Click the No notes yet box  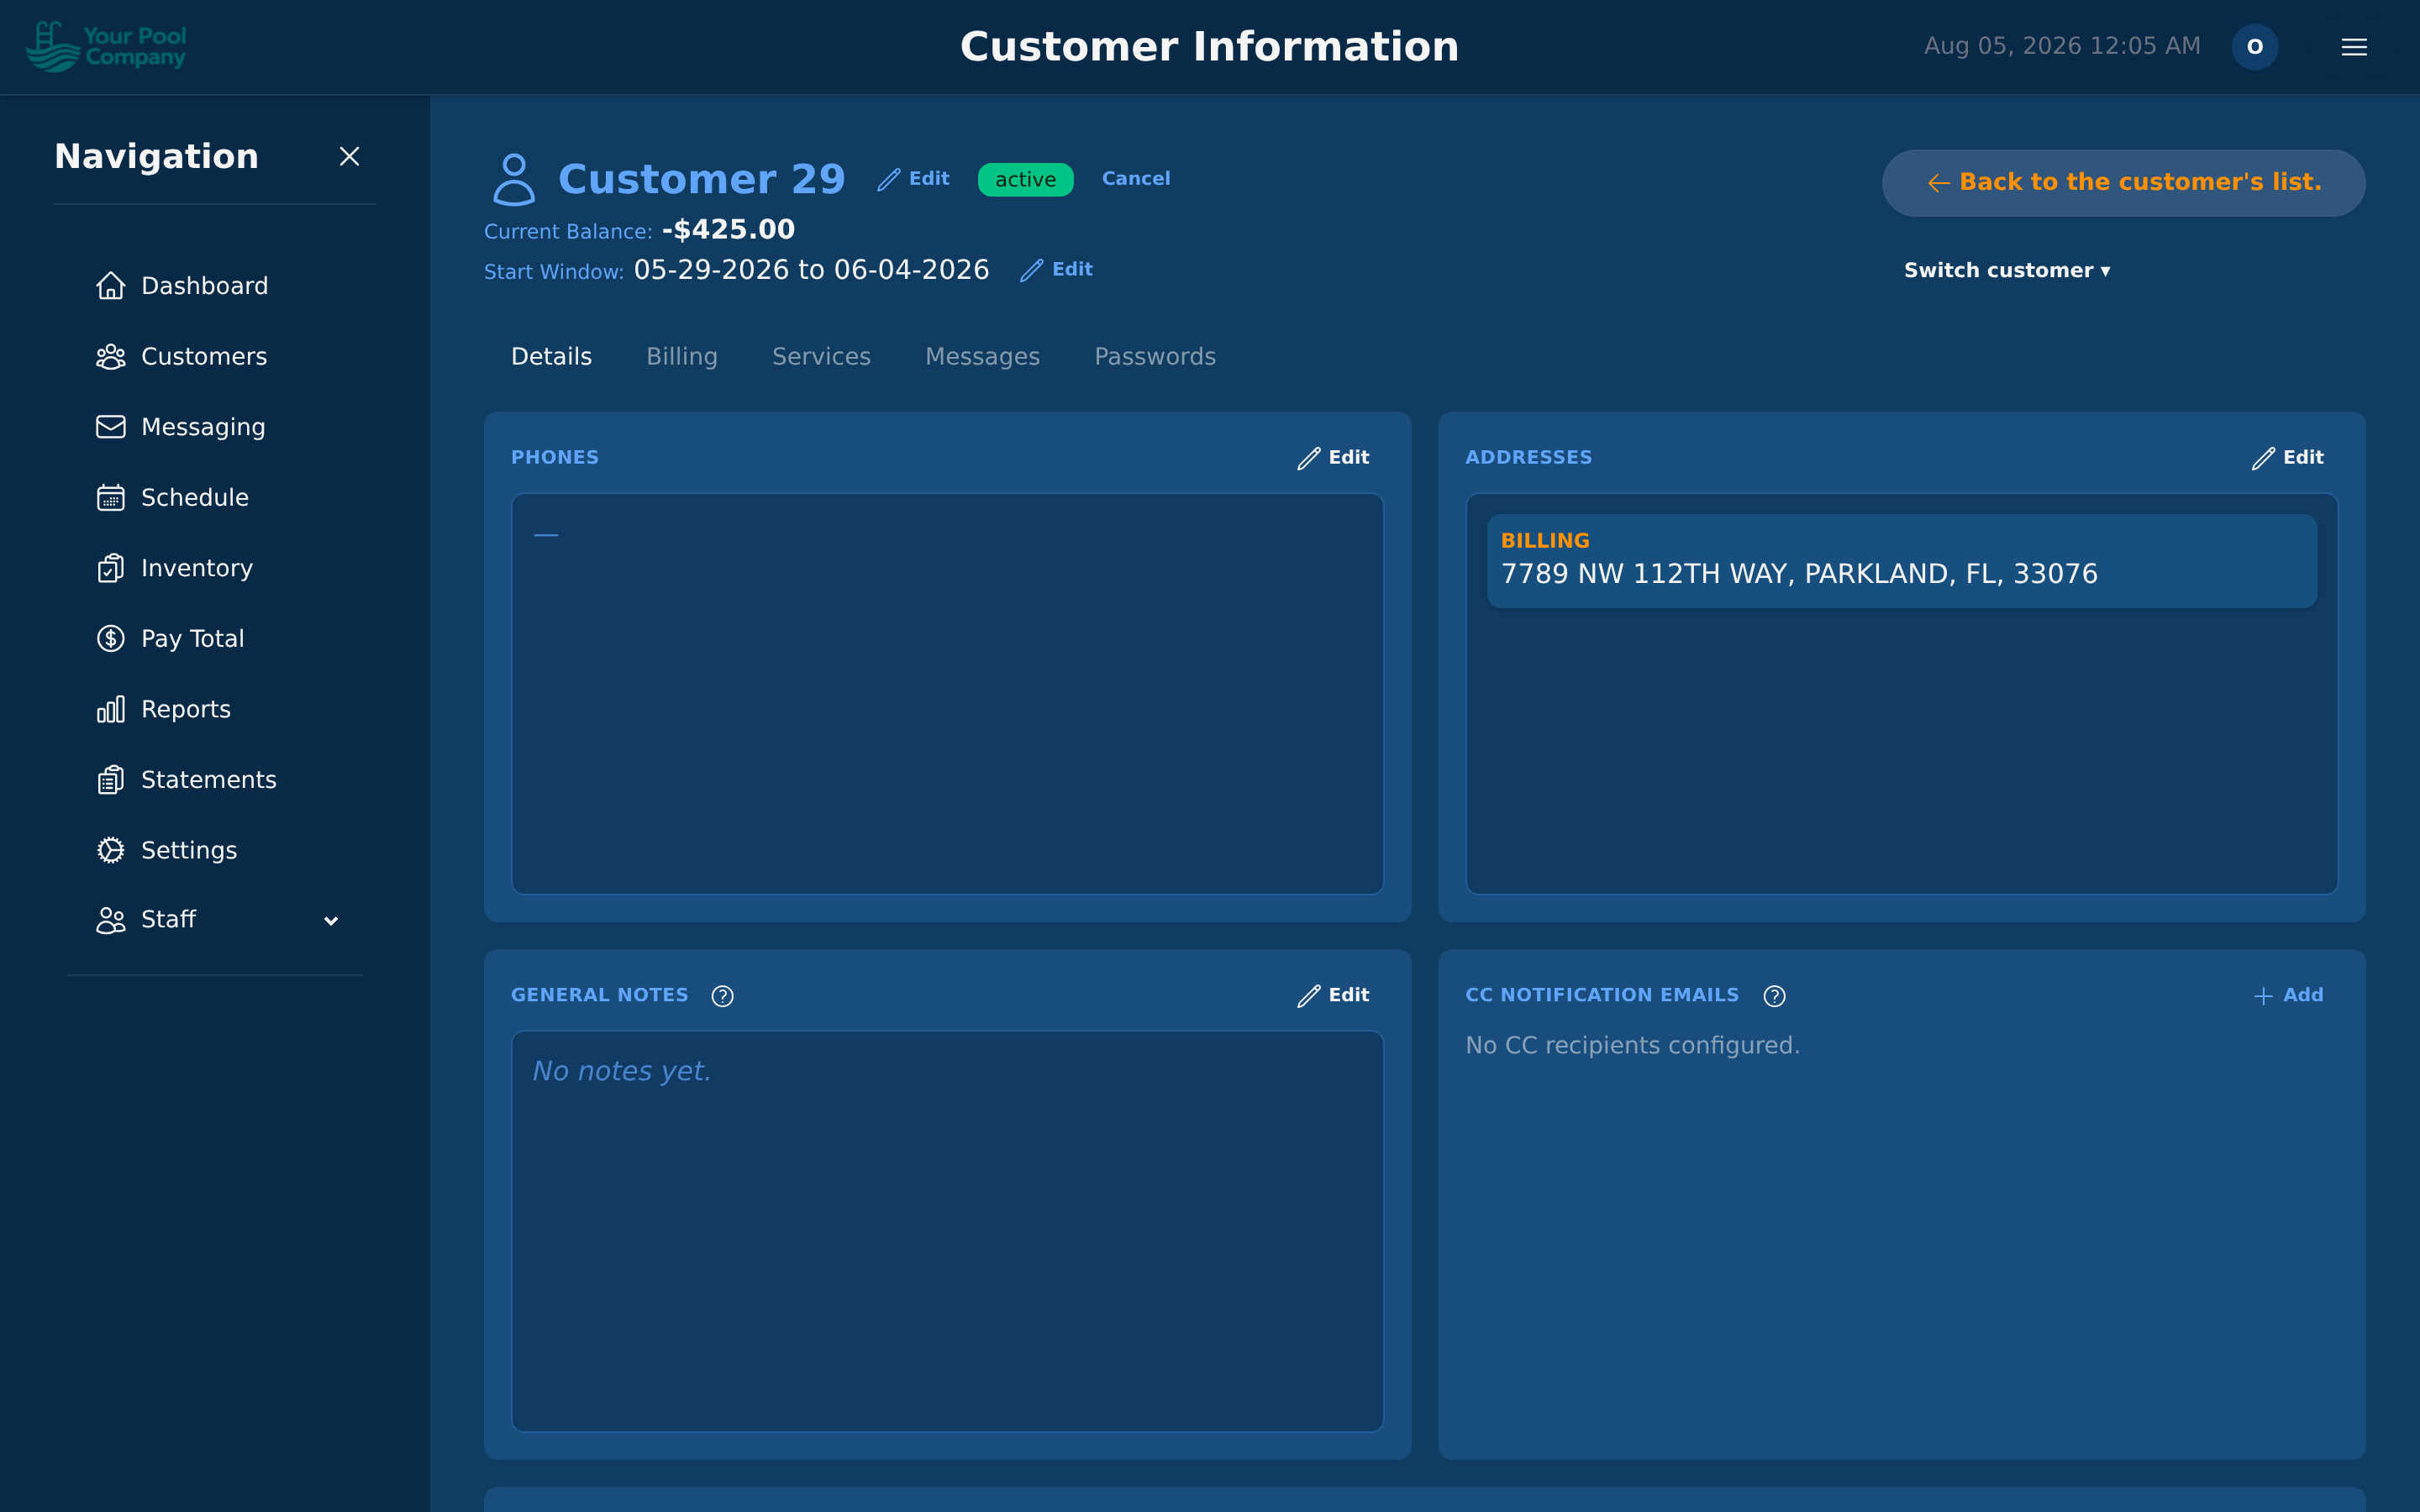947,1232
